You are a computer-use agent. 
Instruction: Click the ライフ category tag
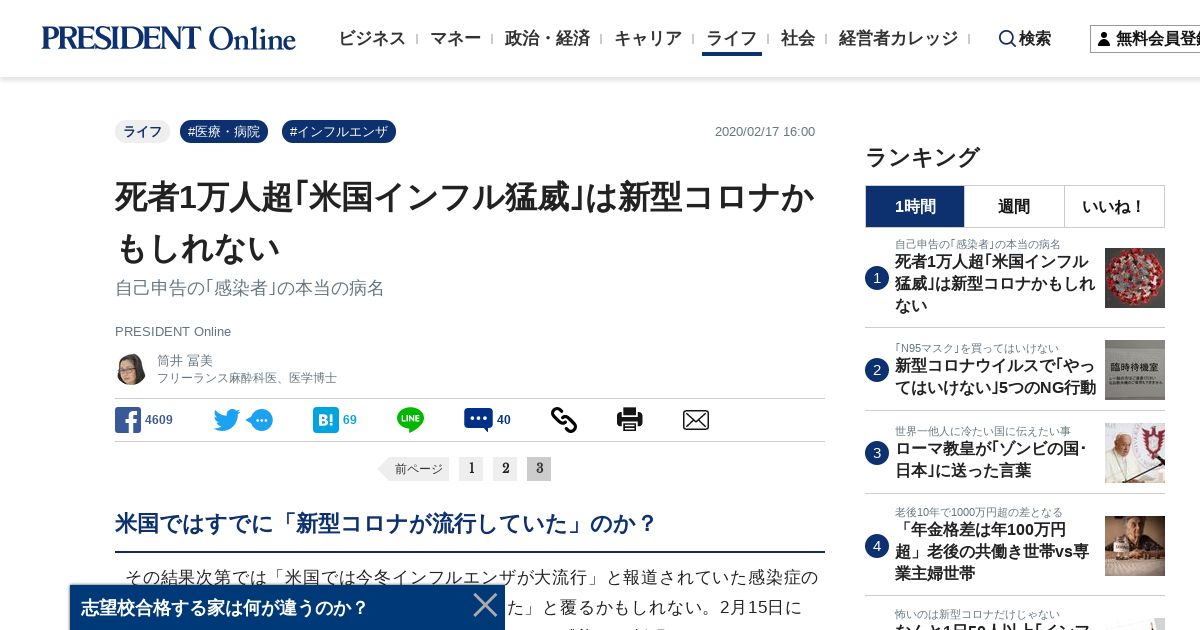(x=142, y=132)
